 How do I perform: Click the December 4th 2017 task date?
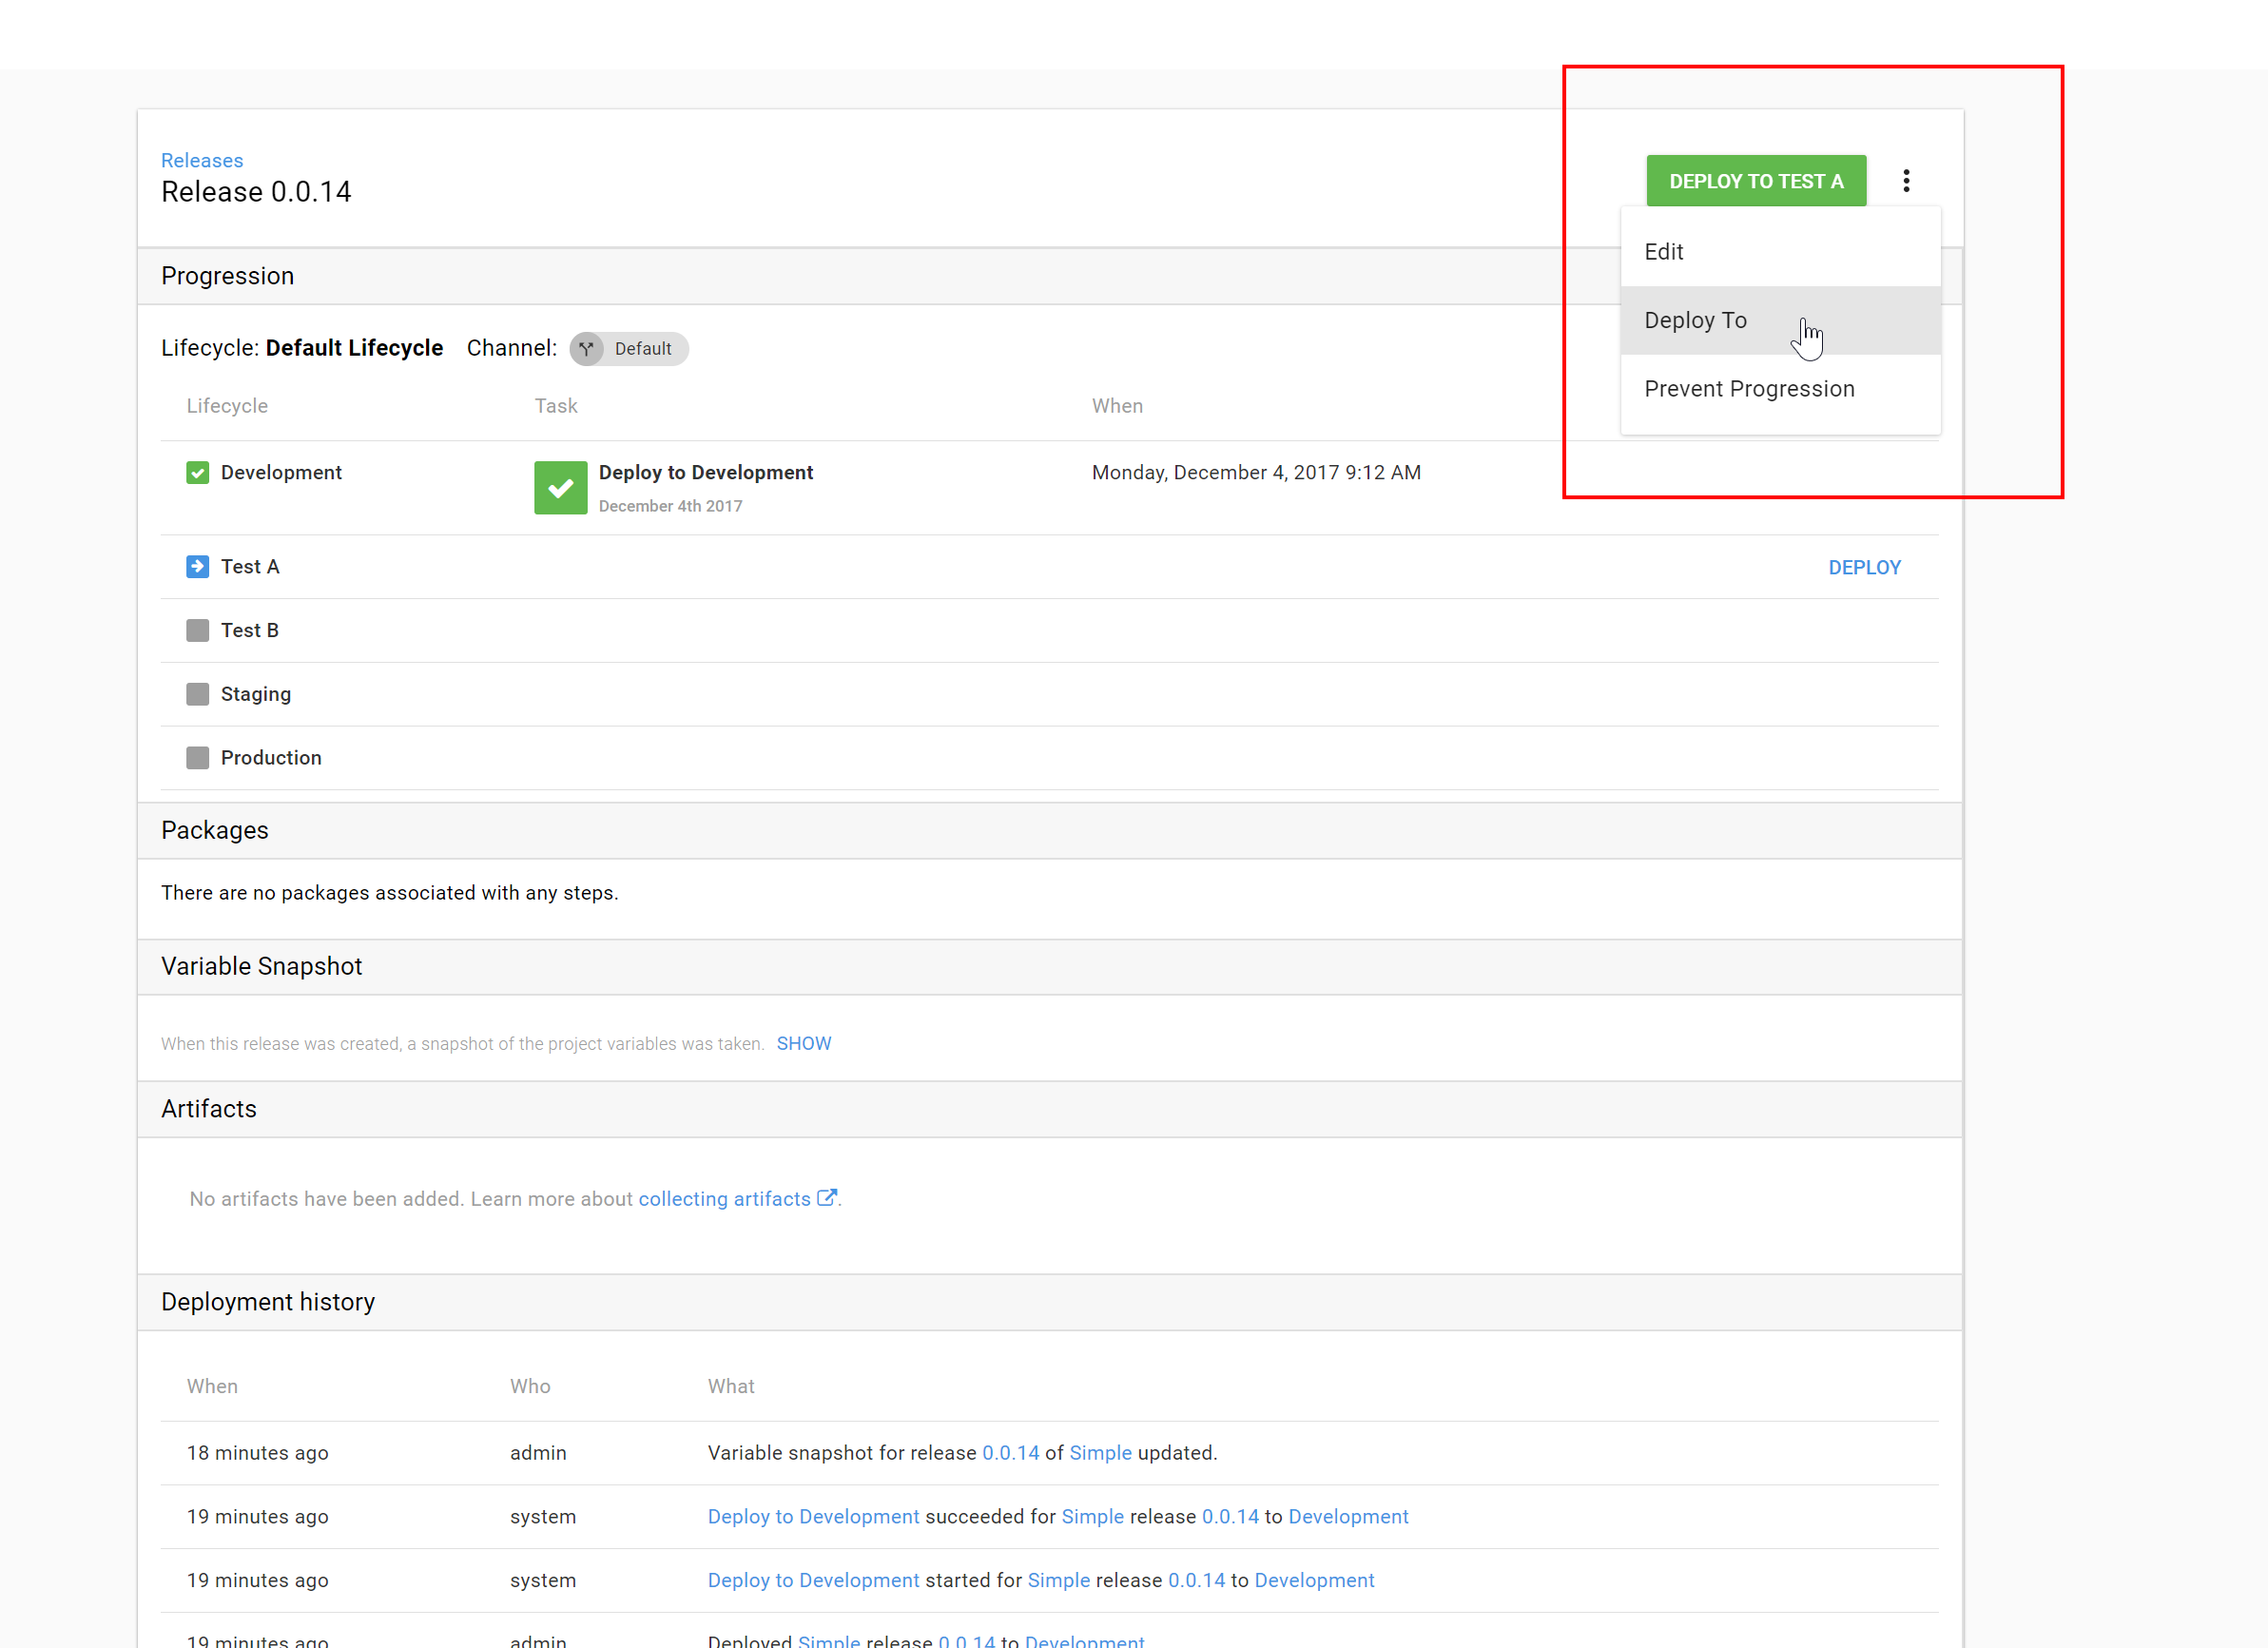670,506
